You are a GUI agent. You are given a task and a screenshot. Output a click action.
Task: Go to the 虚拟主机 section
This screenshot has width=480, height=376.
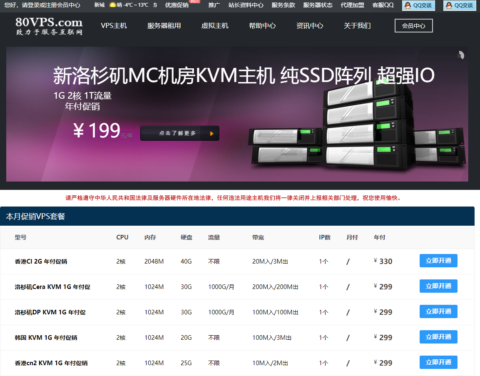[215, 26]
